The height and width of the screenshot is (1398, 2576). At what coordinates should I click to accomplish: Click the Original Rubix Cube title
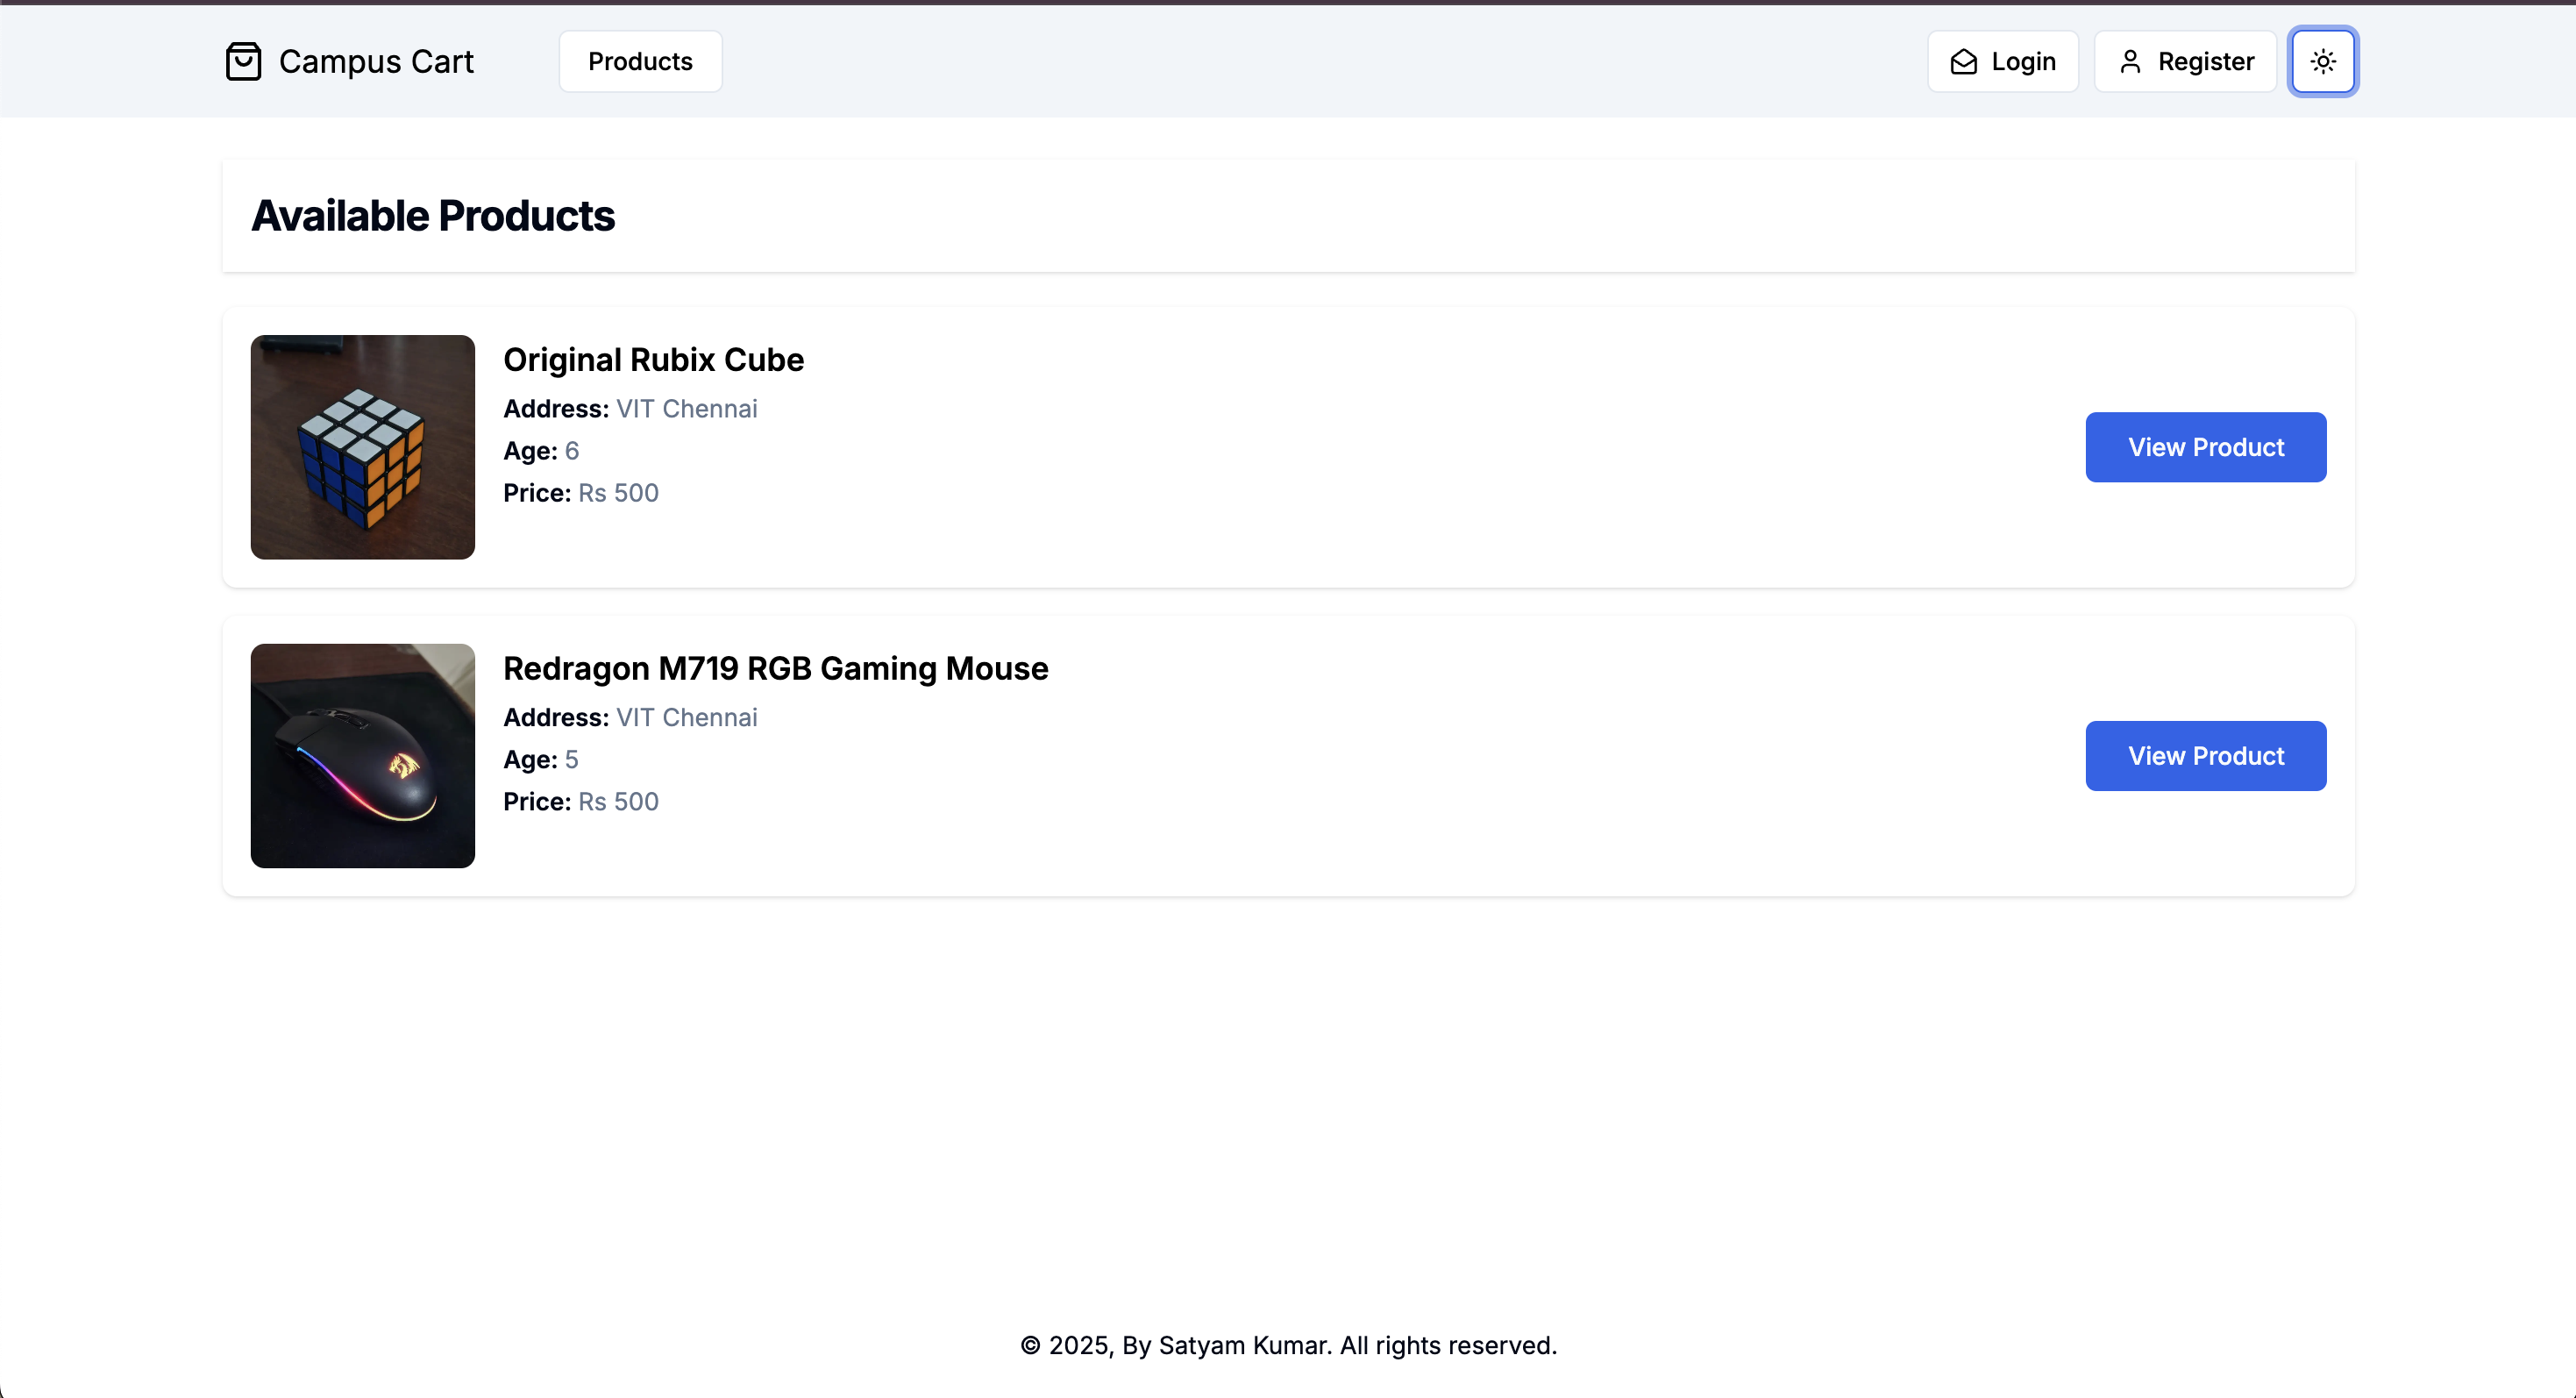coord(653,360)
